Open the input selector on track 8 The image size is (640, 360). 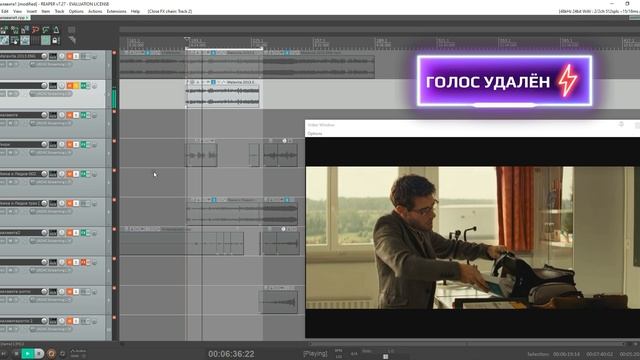(51, 270)
